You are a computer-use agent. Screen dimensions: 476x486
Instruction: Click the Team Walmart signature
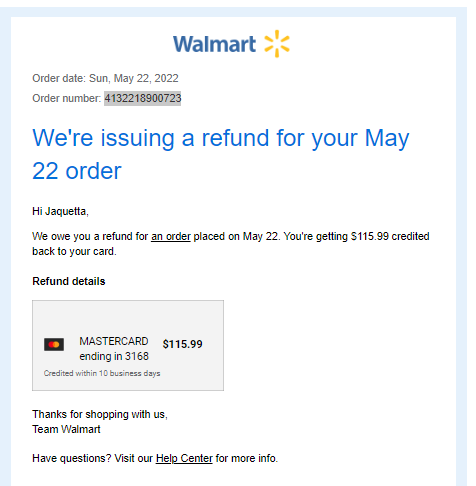pos(66,429)
